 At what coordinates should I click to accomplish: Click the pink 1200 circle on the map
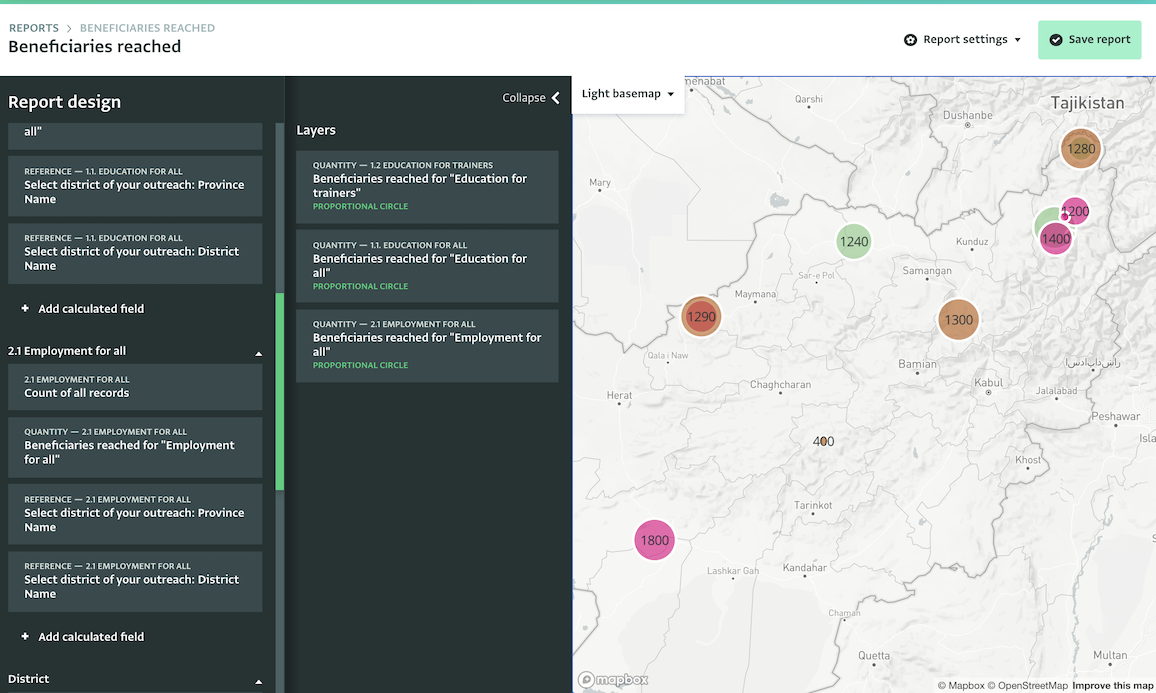click(x=1075, y=211)
